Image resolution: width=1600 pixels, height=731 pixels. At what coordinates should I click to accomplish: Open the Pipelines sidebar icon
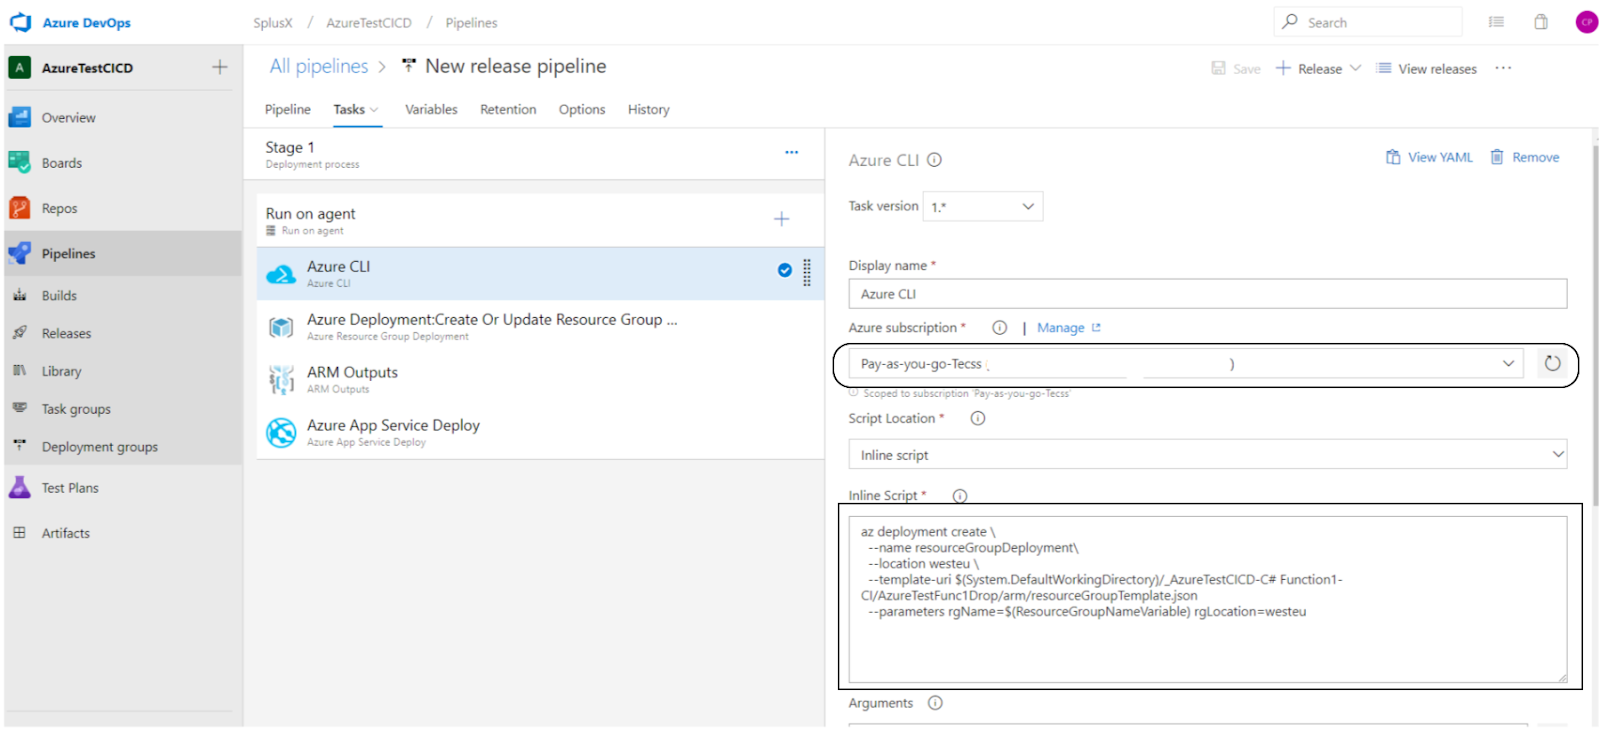click(20, 253)
